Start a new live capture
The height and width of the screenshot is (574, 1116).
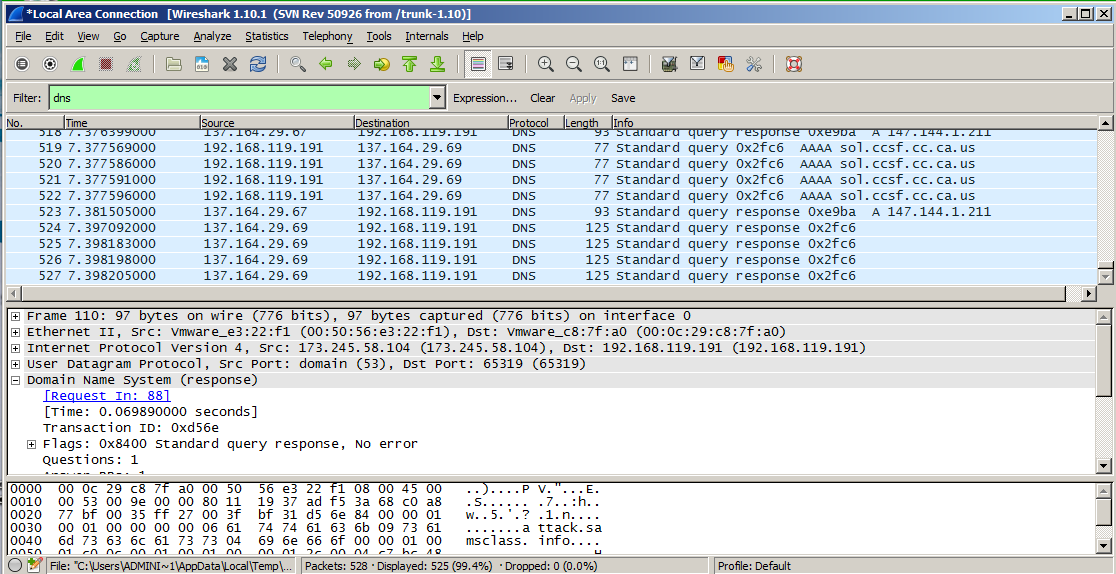click(x=78, y=65)
